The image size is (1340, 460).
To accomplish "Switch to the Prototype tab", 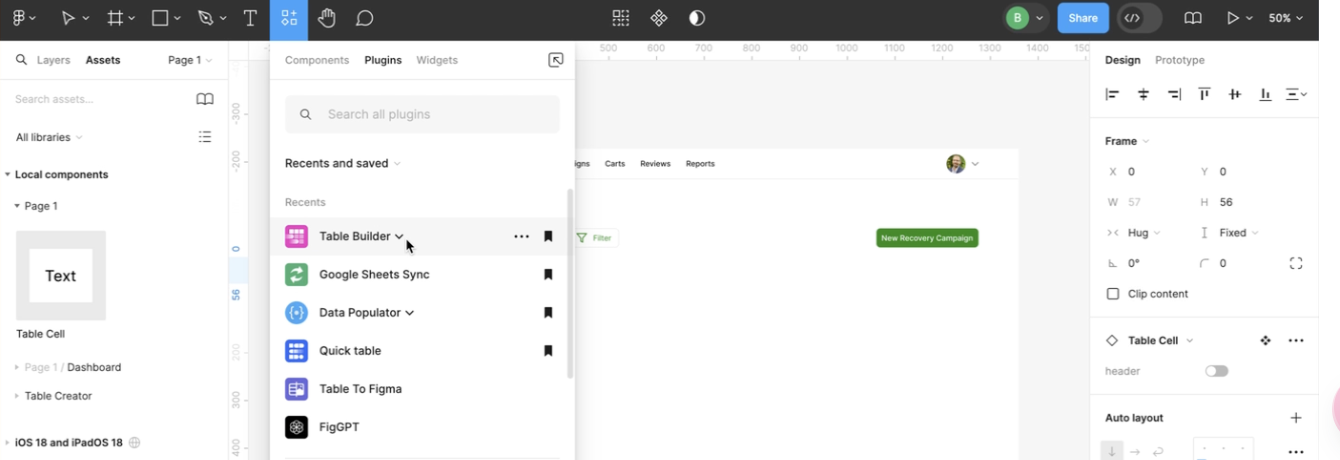I will 1179,60.
